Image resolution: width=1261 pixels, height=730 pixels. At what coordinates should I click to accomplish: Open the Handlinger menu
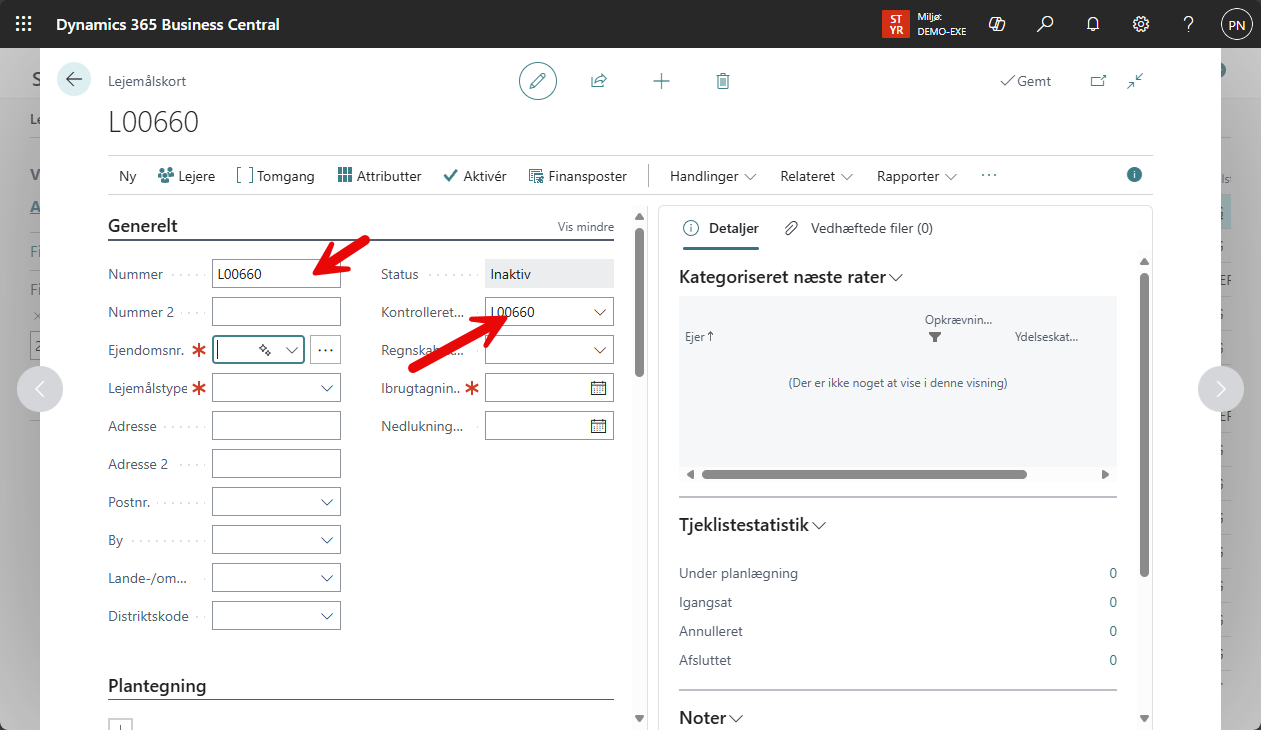(x=713, y=176)
